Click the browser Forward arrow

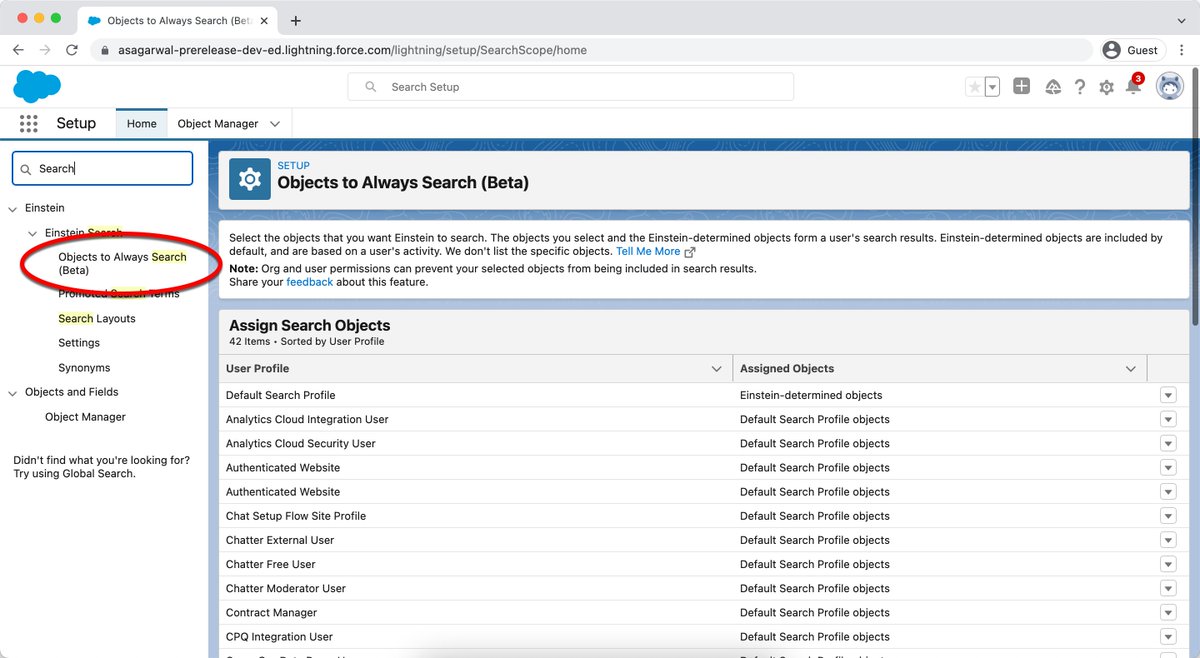click(x=45, y=50)
